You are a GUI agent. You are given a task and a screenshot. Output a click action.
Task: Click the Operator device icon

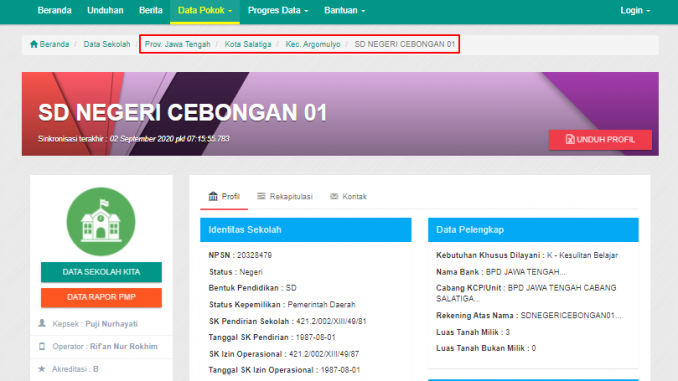(x=42, y=346)
